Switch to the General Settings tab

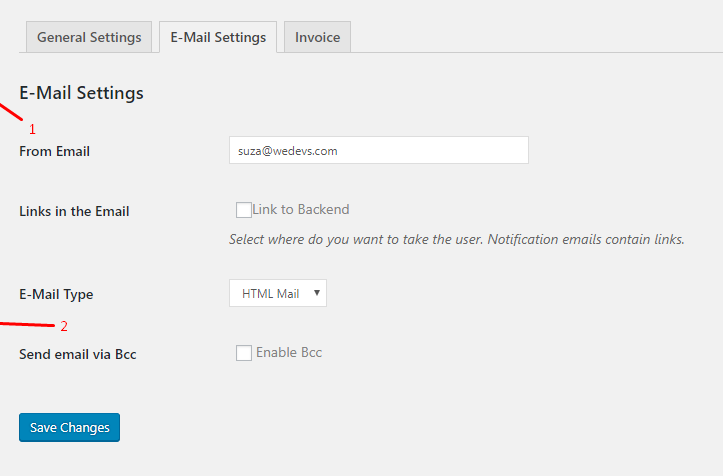pos(89,37)
